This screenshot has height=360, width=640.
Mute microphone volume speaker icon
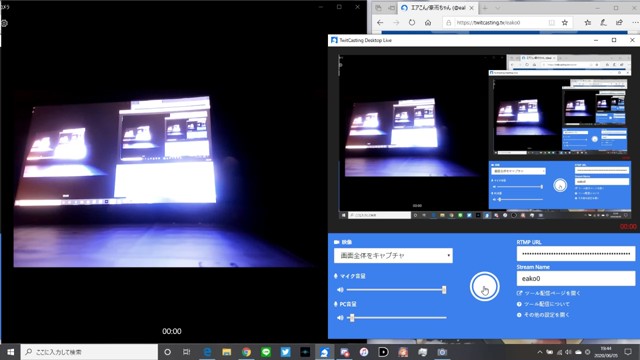coord(340,290)
